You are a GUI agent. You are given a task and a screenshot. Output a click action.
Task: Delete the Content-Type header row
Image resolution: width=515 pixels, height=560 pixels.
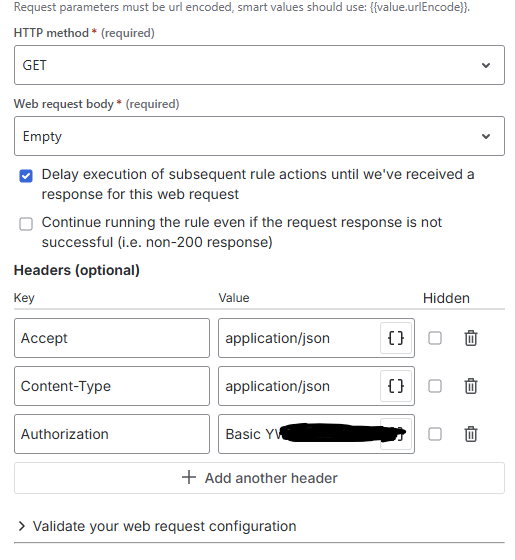pos(471,386)
